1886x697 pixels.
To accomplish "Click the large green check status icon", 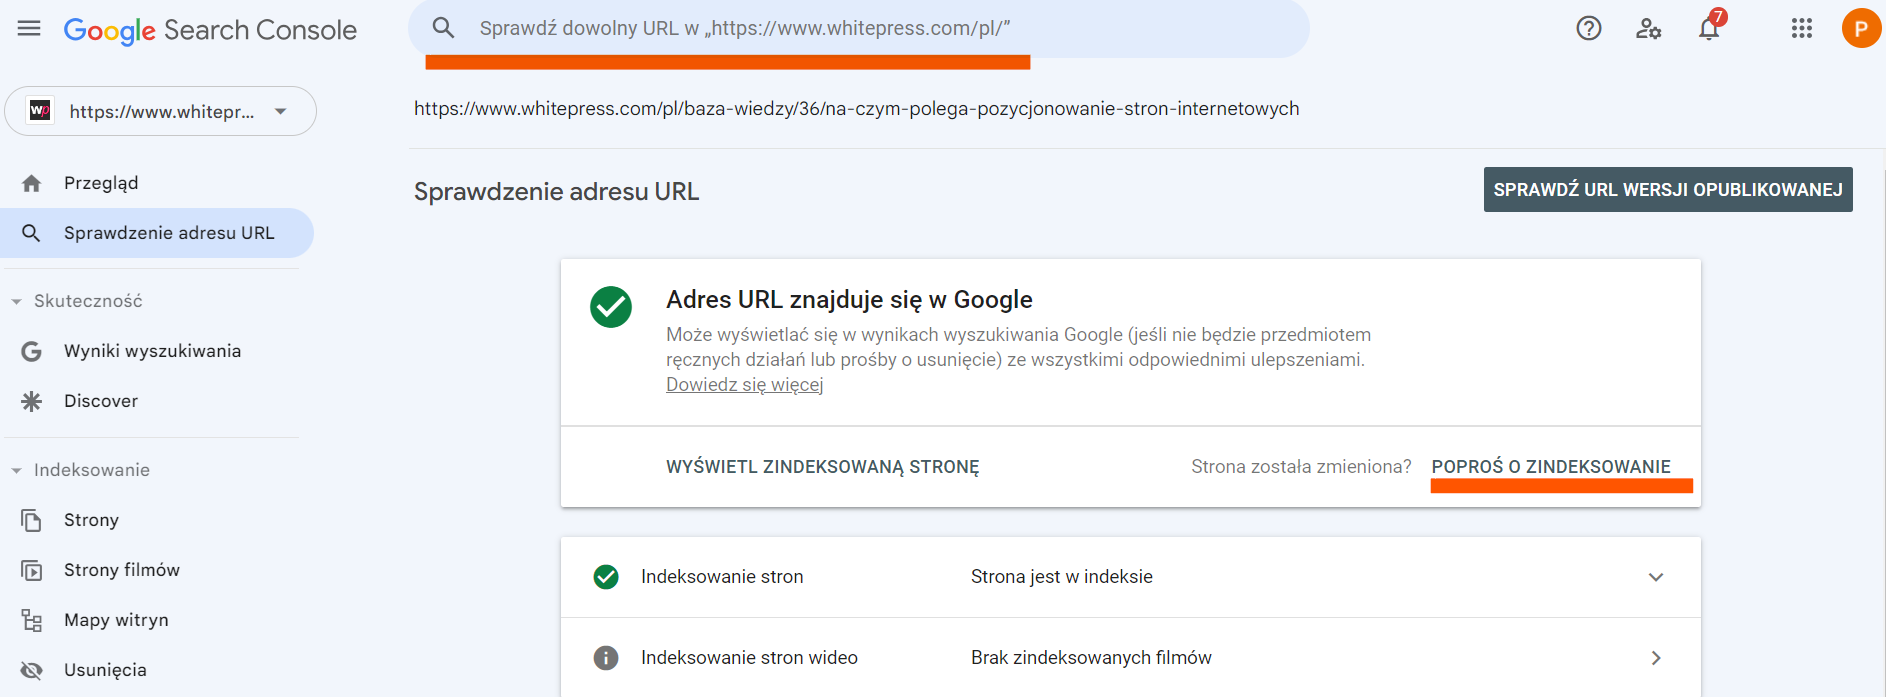I will 611,307.
